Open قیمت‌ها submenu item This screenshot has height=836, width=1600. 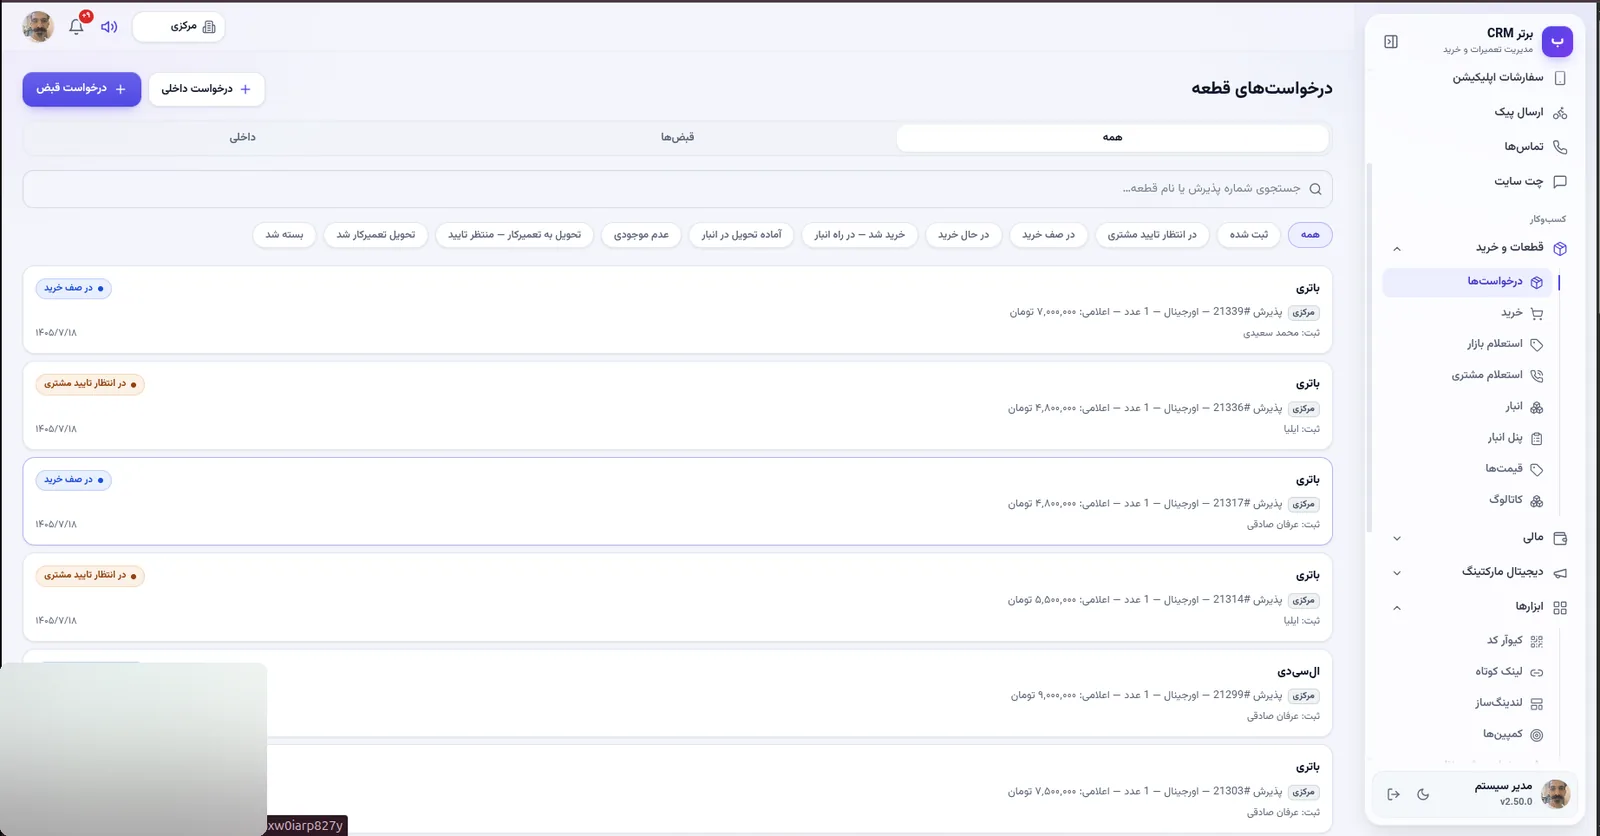(1513, 469)
